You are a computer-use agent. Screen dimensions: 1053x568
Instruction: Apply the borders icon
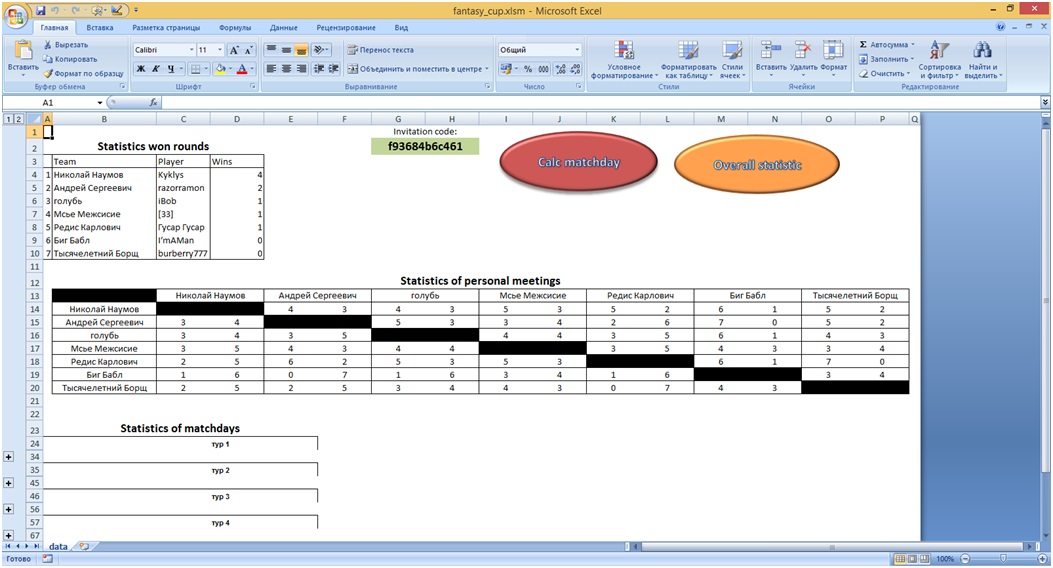pos(195,68)
